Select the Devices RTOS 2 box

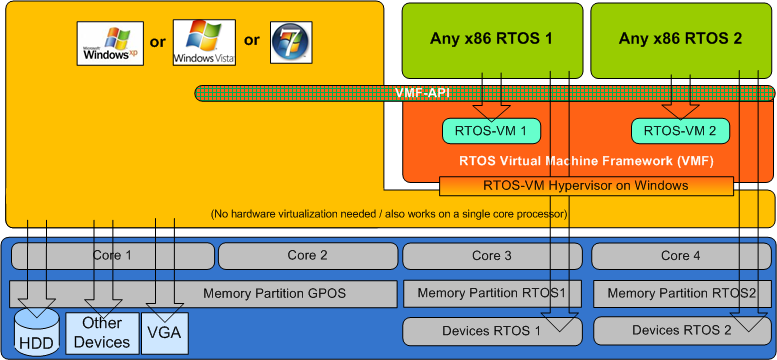point(681,331)
